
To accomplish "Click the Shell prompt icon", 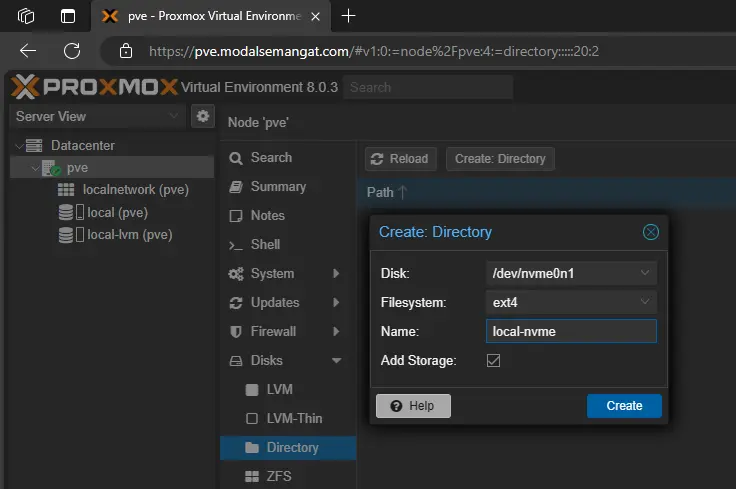I will [236, 245].
